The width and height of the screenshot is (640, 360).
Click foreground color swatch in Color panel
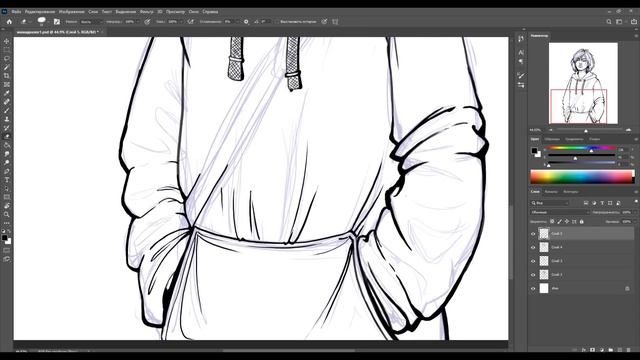coord(534,151)
